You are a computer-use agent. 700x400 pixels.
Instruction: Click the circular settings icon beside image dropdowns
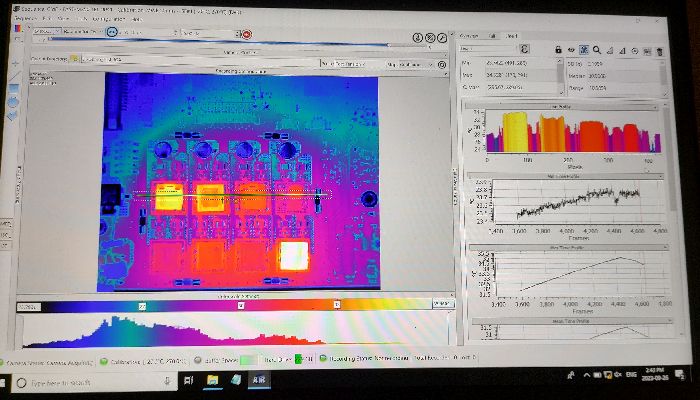coord(442,65)
